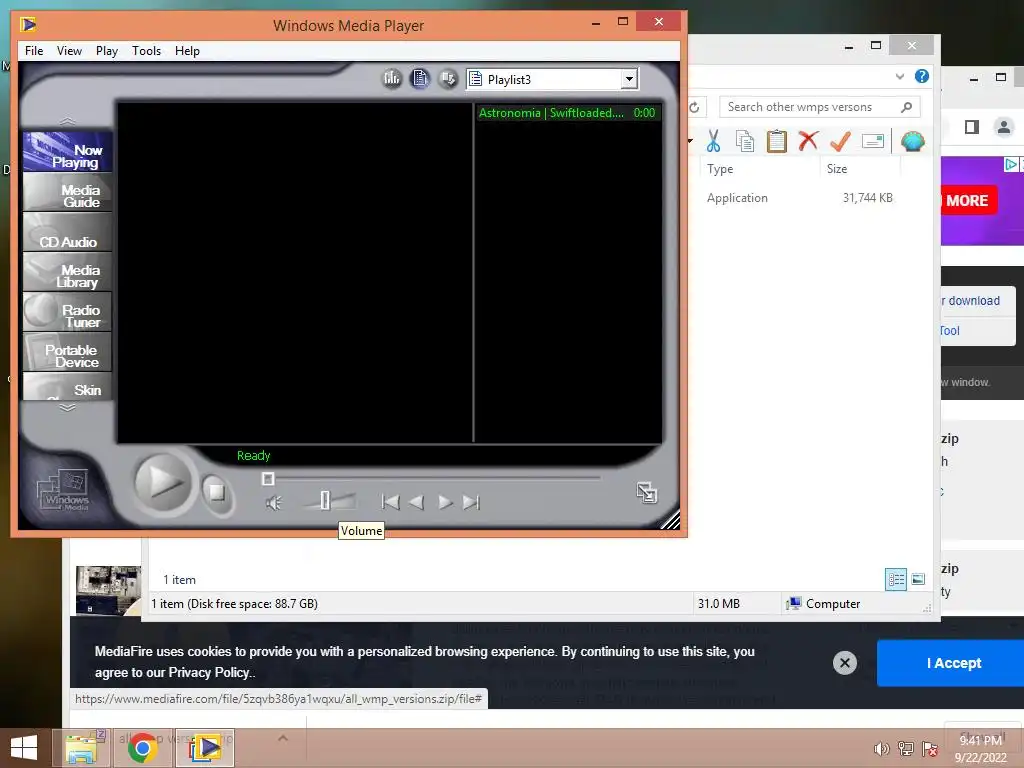Open the Now Playing tab

[x=68, y=152]
